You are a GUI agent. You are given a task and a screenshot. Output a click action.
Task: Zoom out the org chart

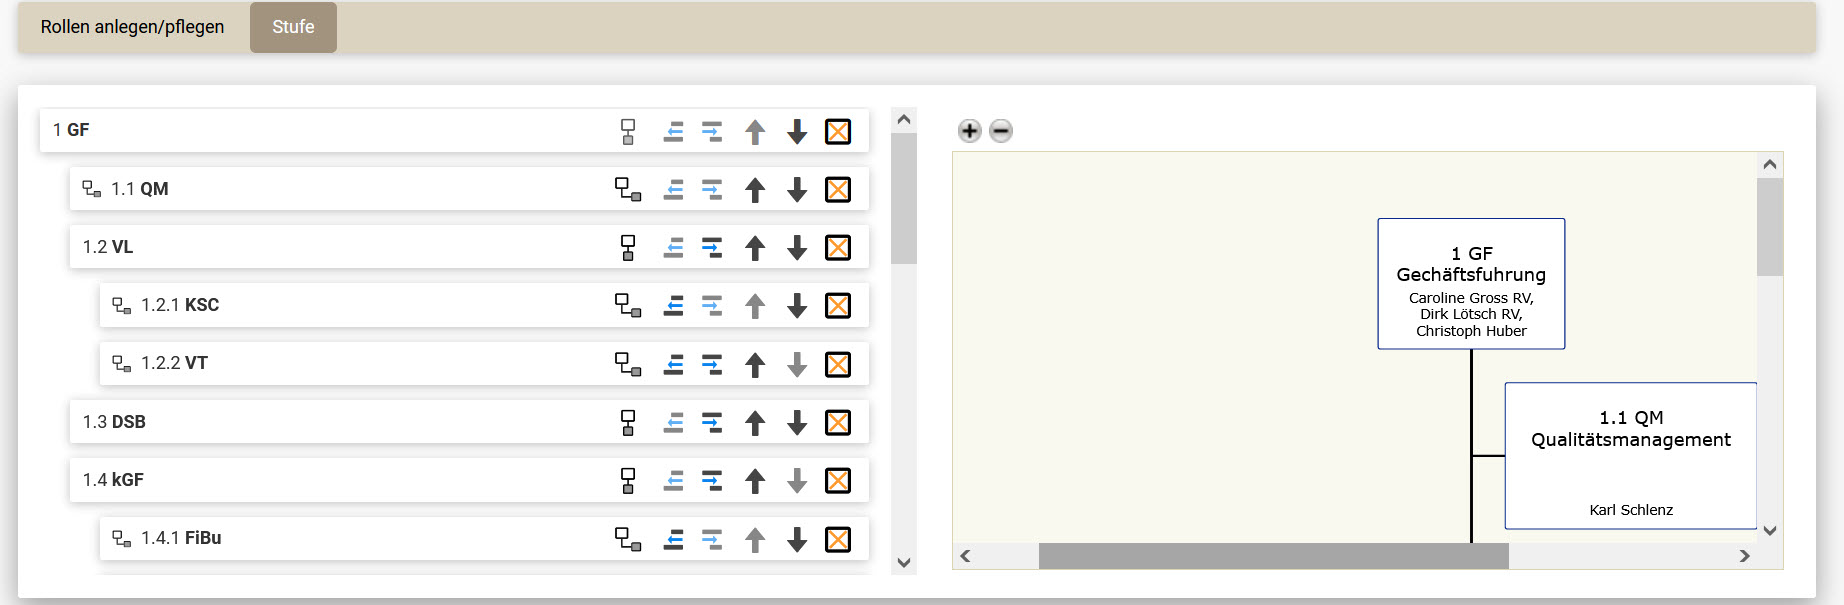pyautogui.click(x=1001, y=131)
